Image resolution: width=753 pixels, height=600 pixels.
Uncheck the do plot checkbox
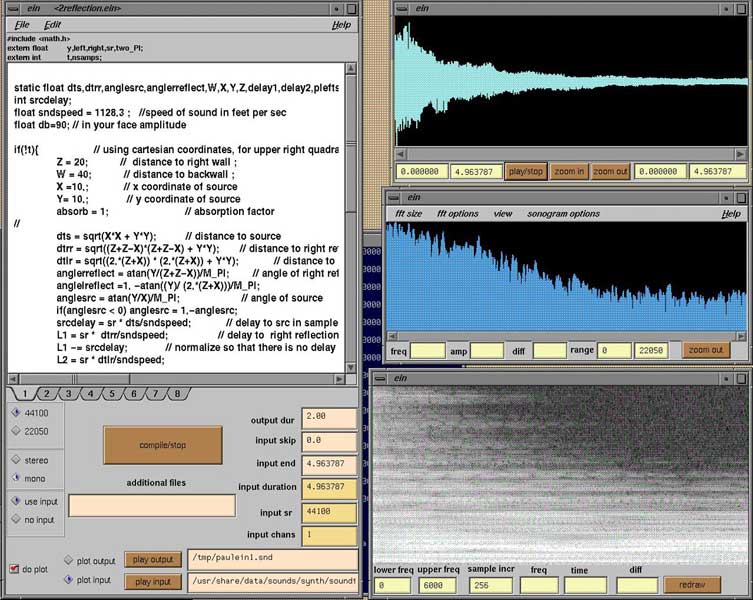coord(14,569)
